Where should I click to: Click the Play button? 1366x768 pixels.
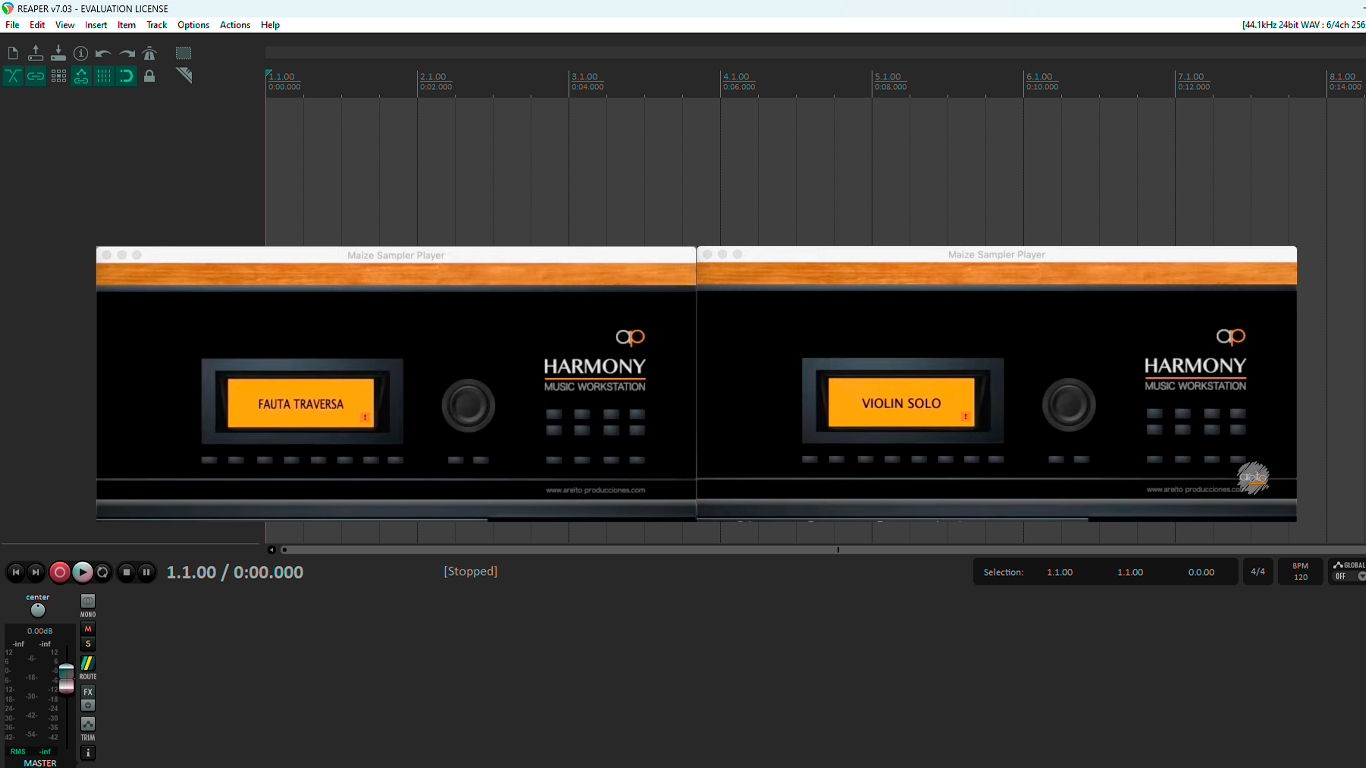[82, 572]
